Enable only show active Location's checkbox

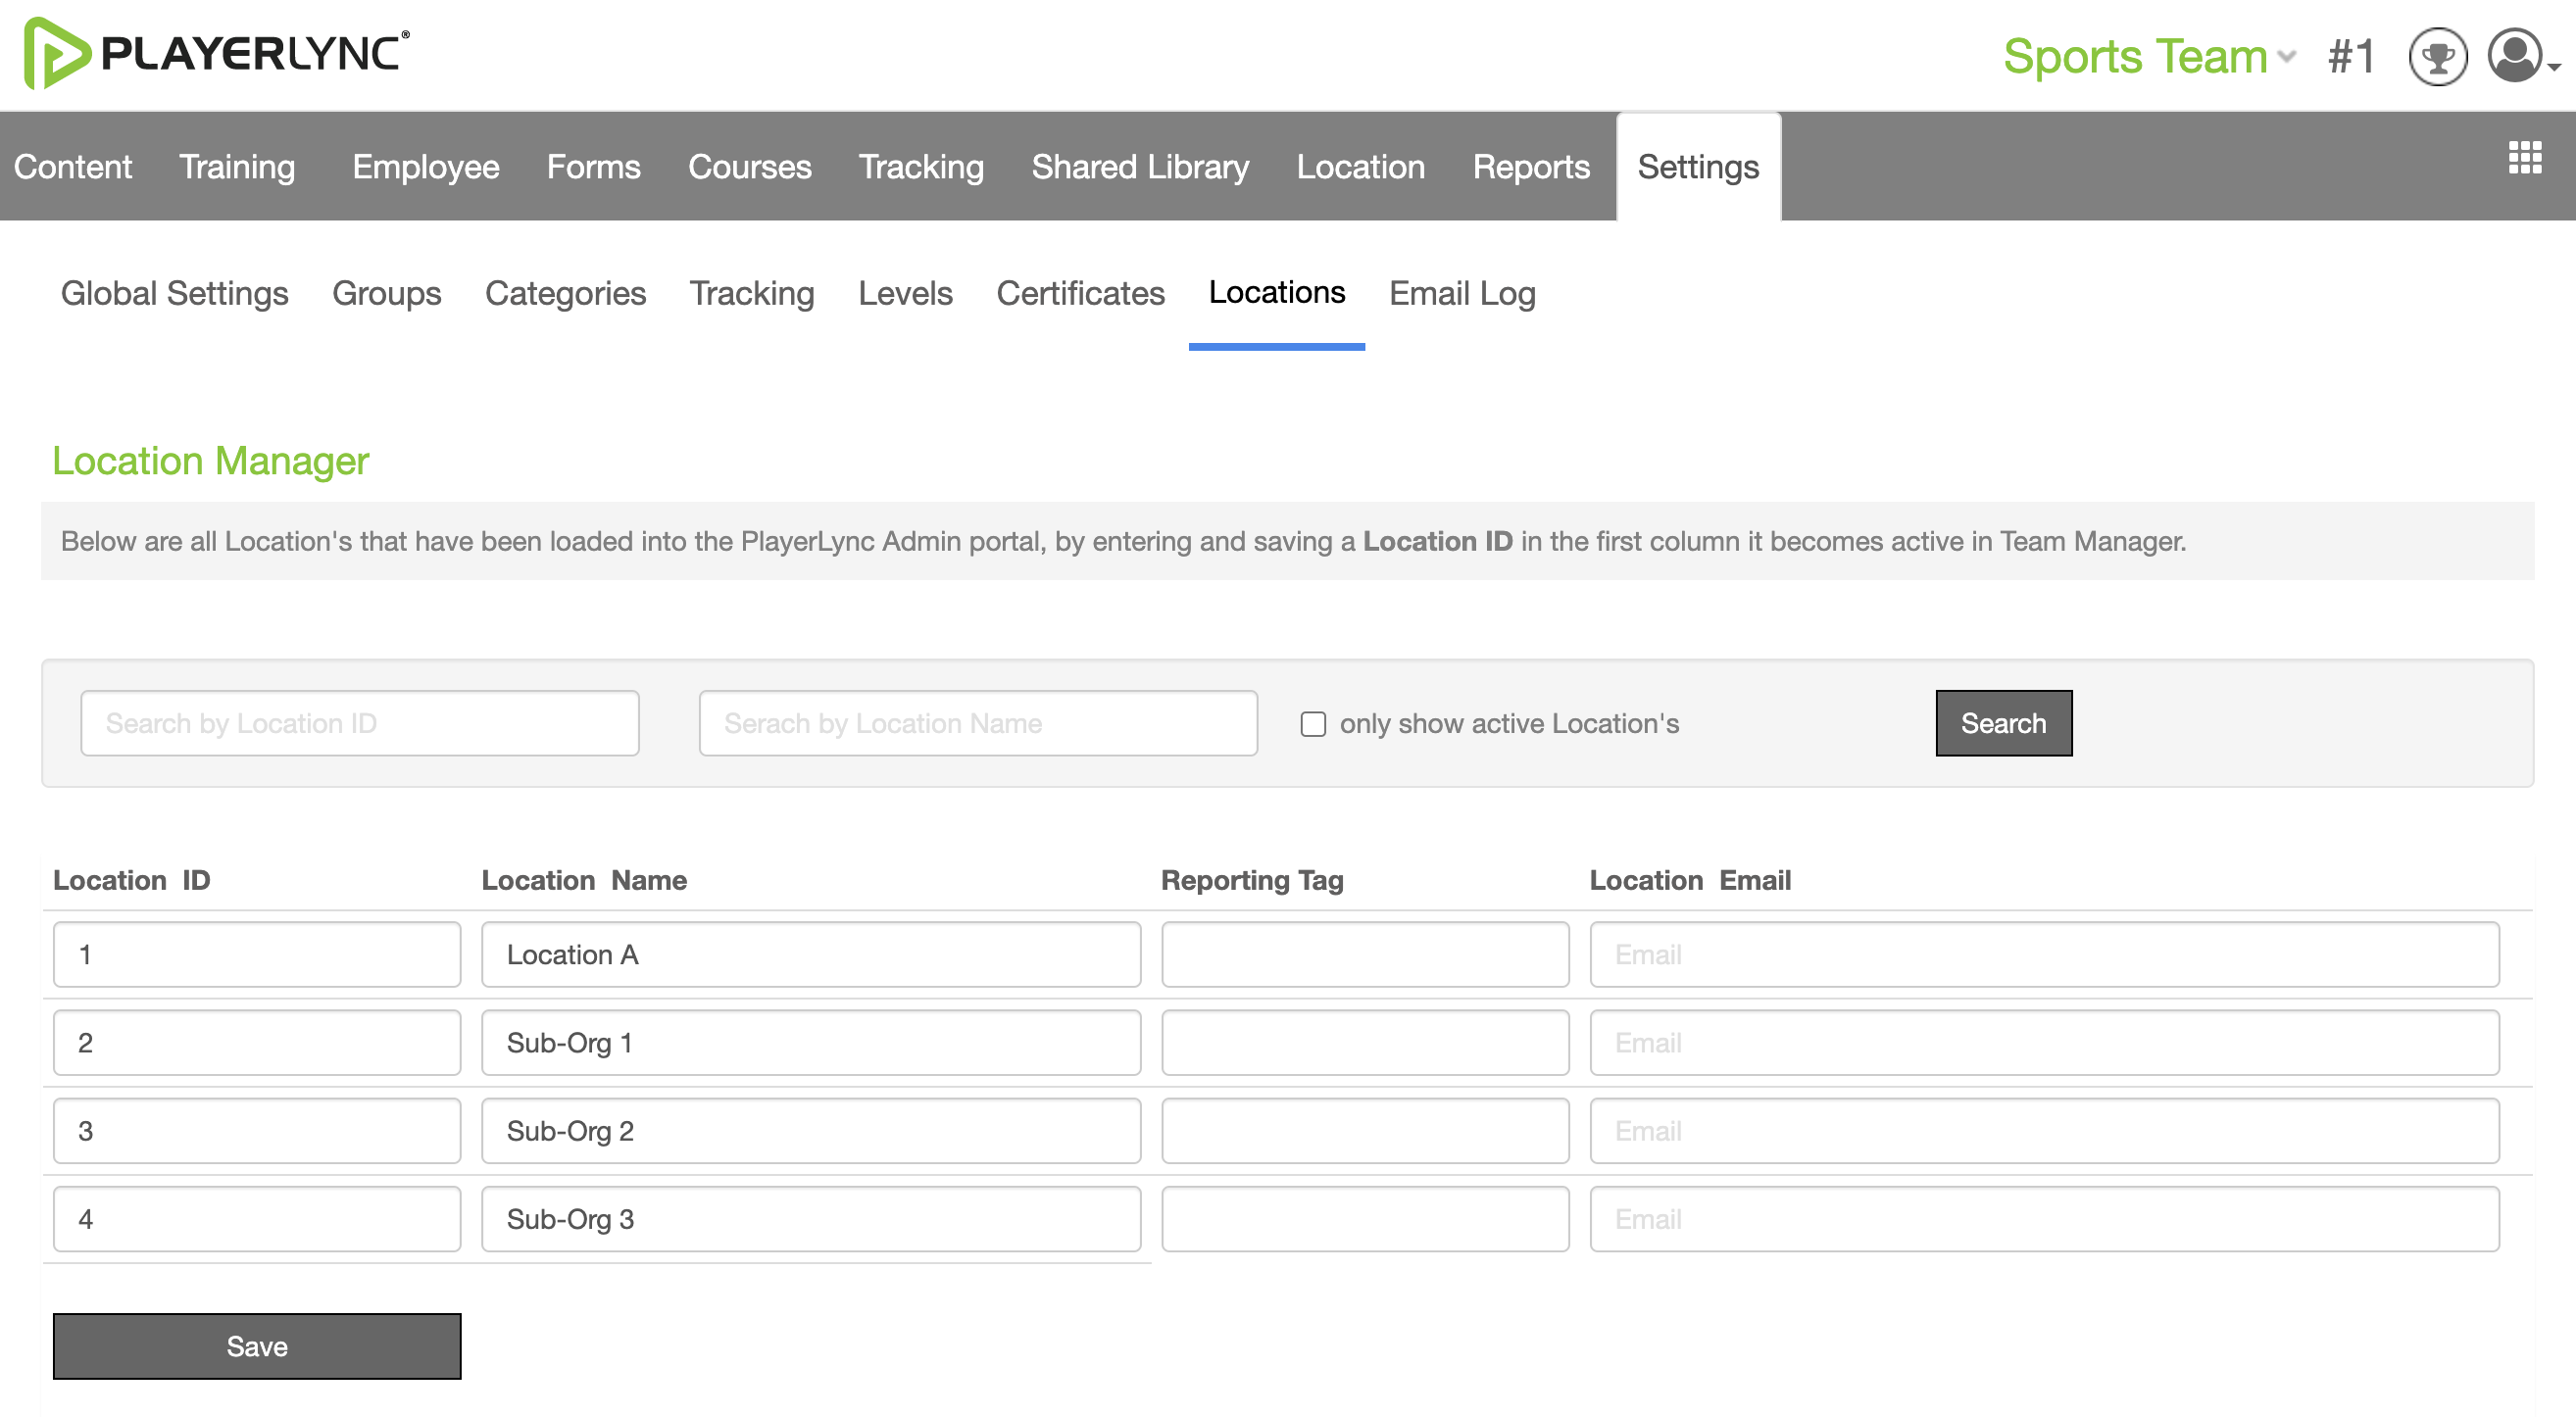[1313, 723]
